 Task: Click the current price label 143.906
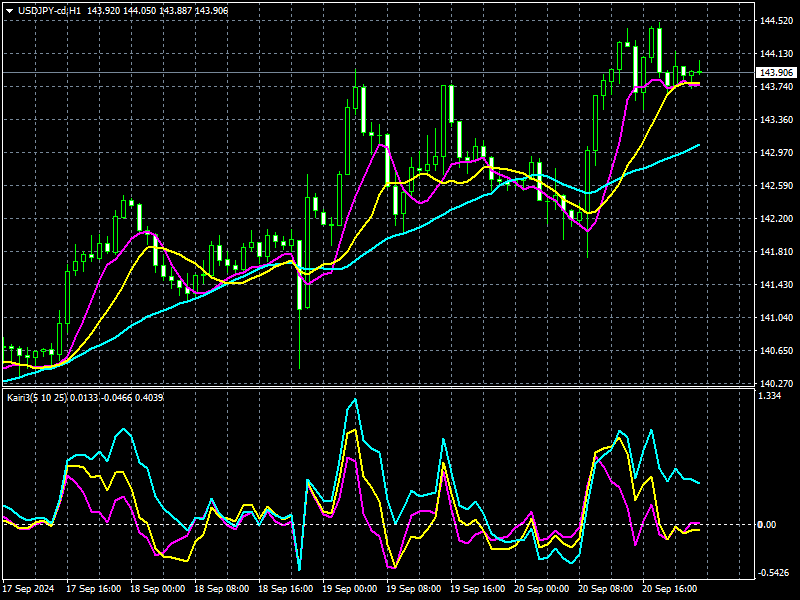pos(777,73)
